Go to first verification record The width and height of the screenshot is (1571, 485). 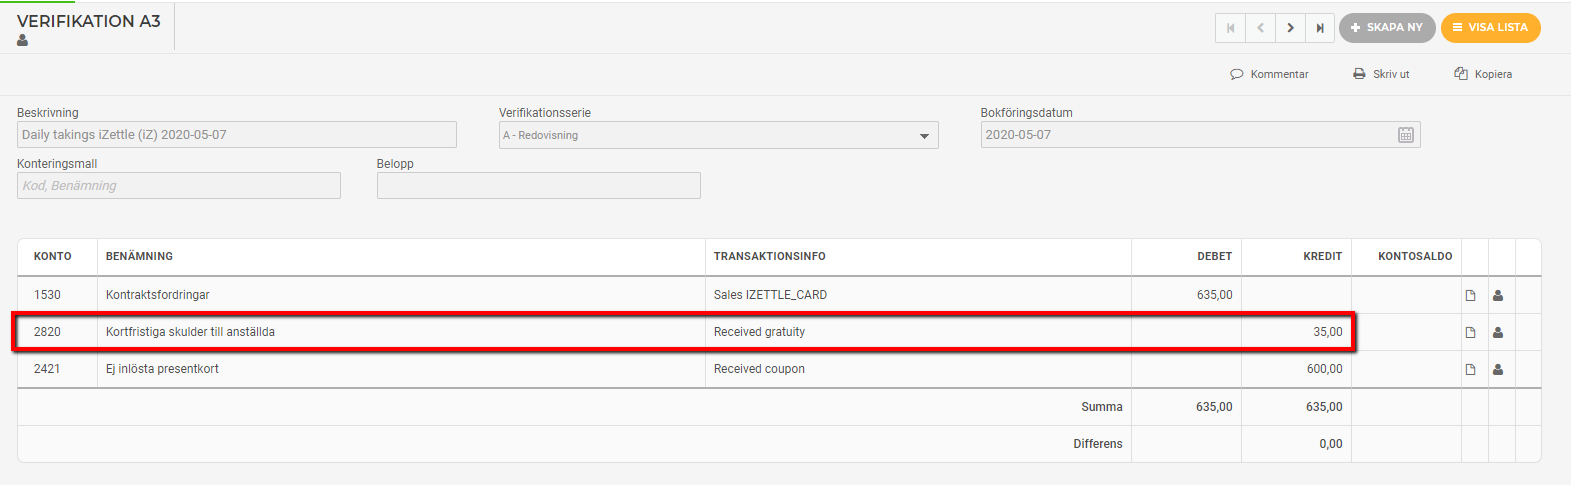click(1230, 28)
